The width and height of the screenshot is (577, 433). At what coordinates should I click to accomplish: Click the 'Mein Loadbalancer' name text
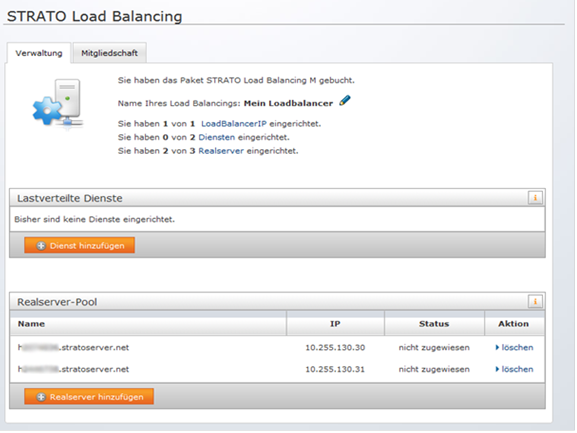288,103
